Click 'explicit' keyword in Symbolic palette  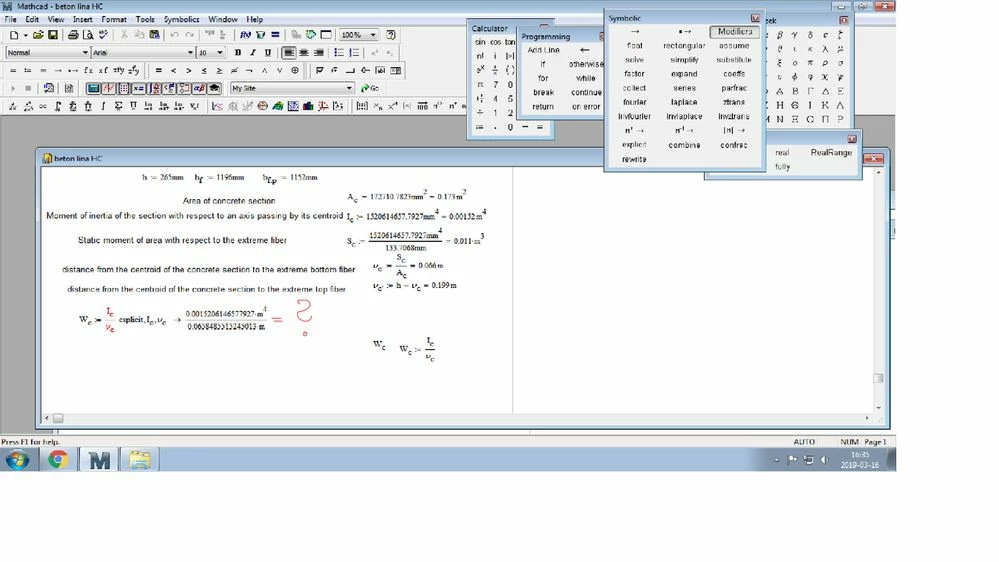[x=634, y=145]
